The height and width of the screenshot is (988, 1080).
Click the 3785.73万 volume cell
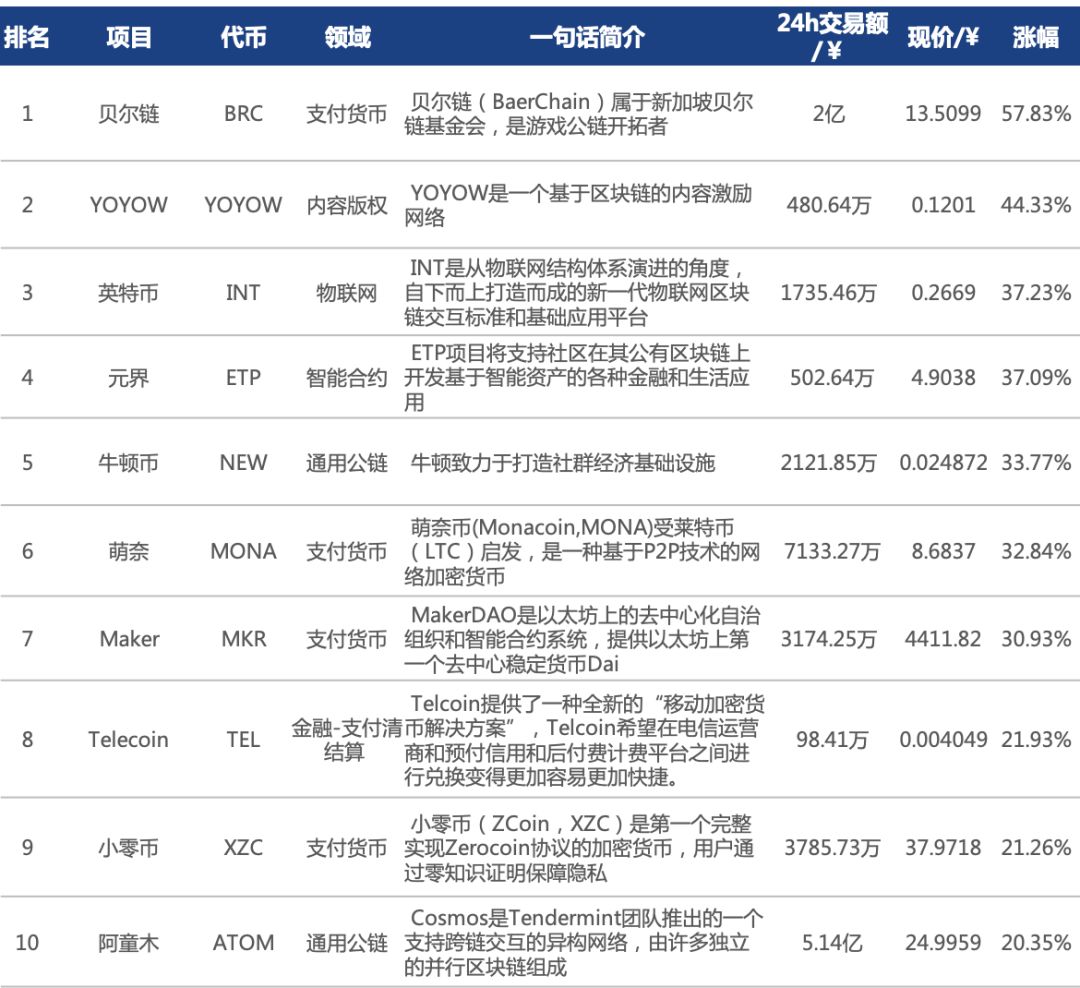point(831,847)
